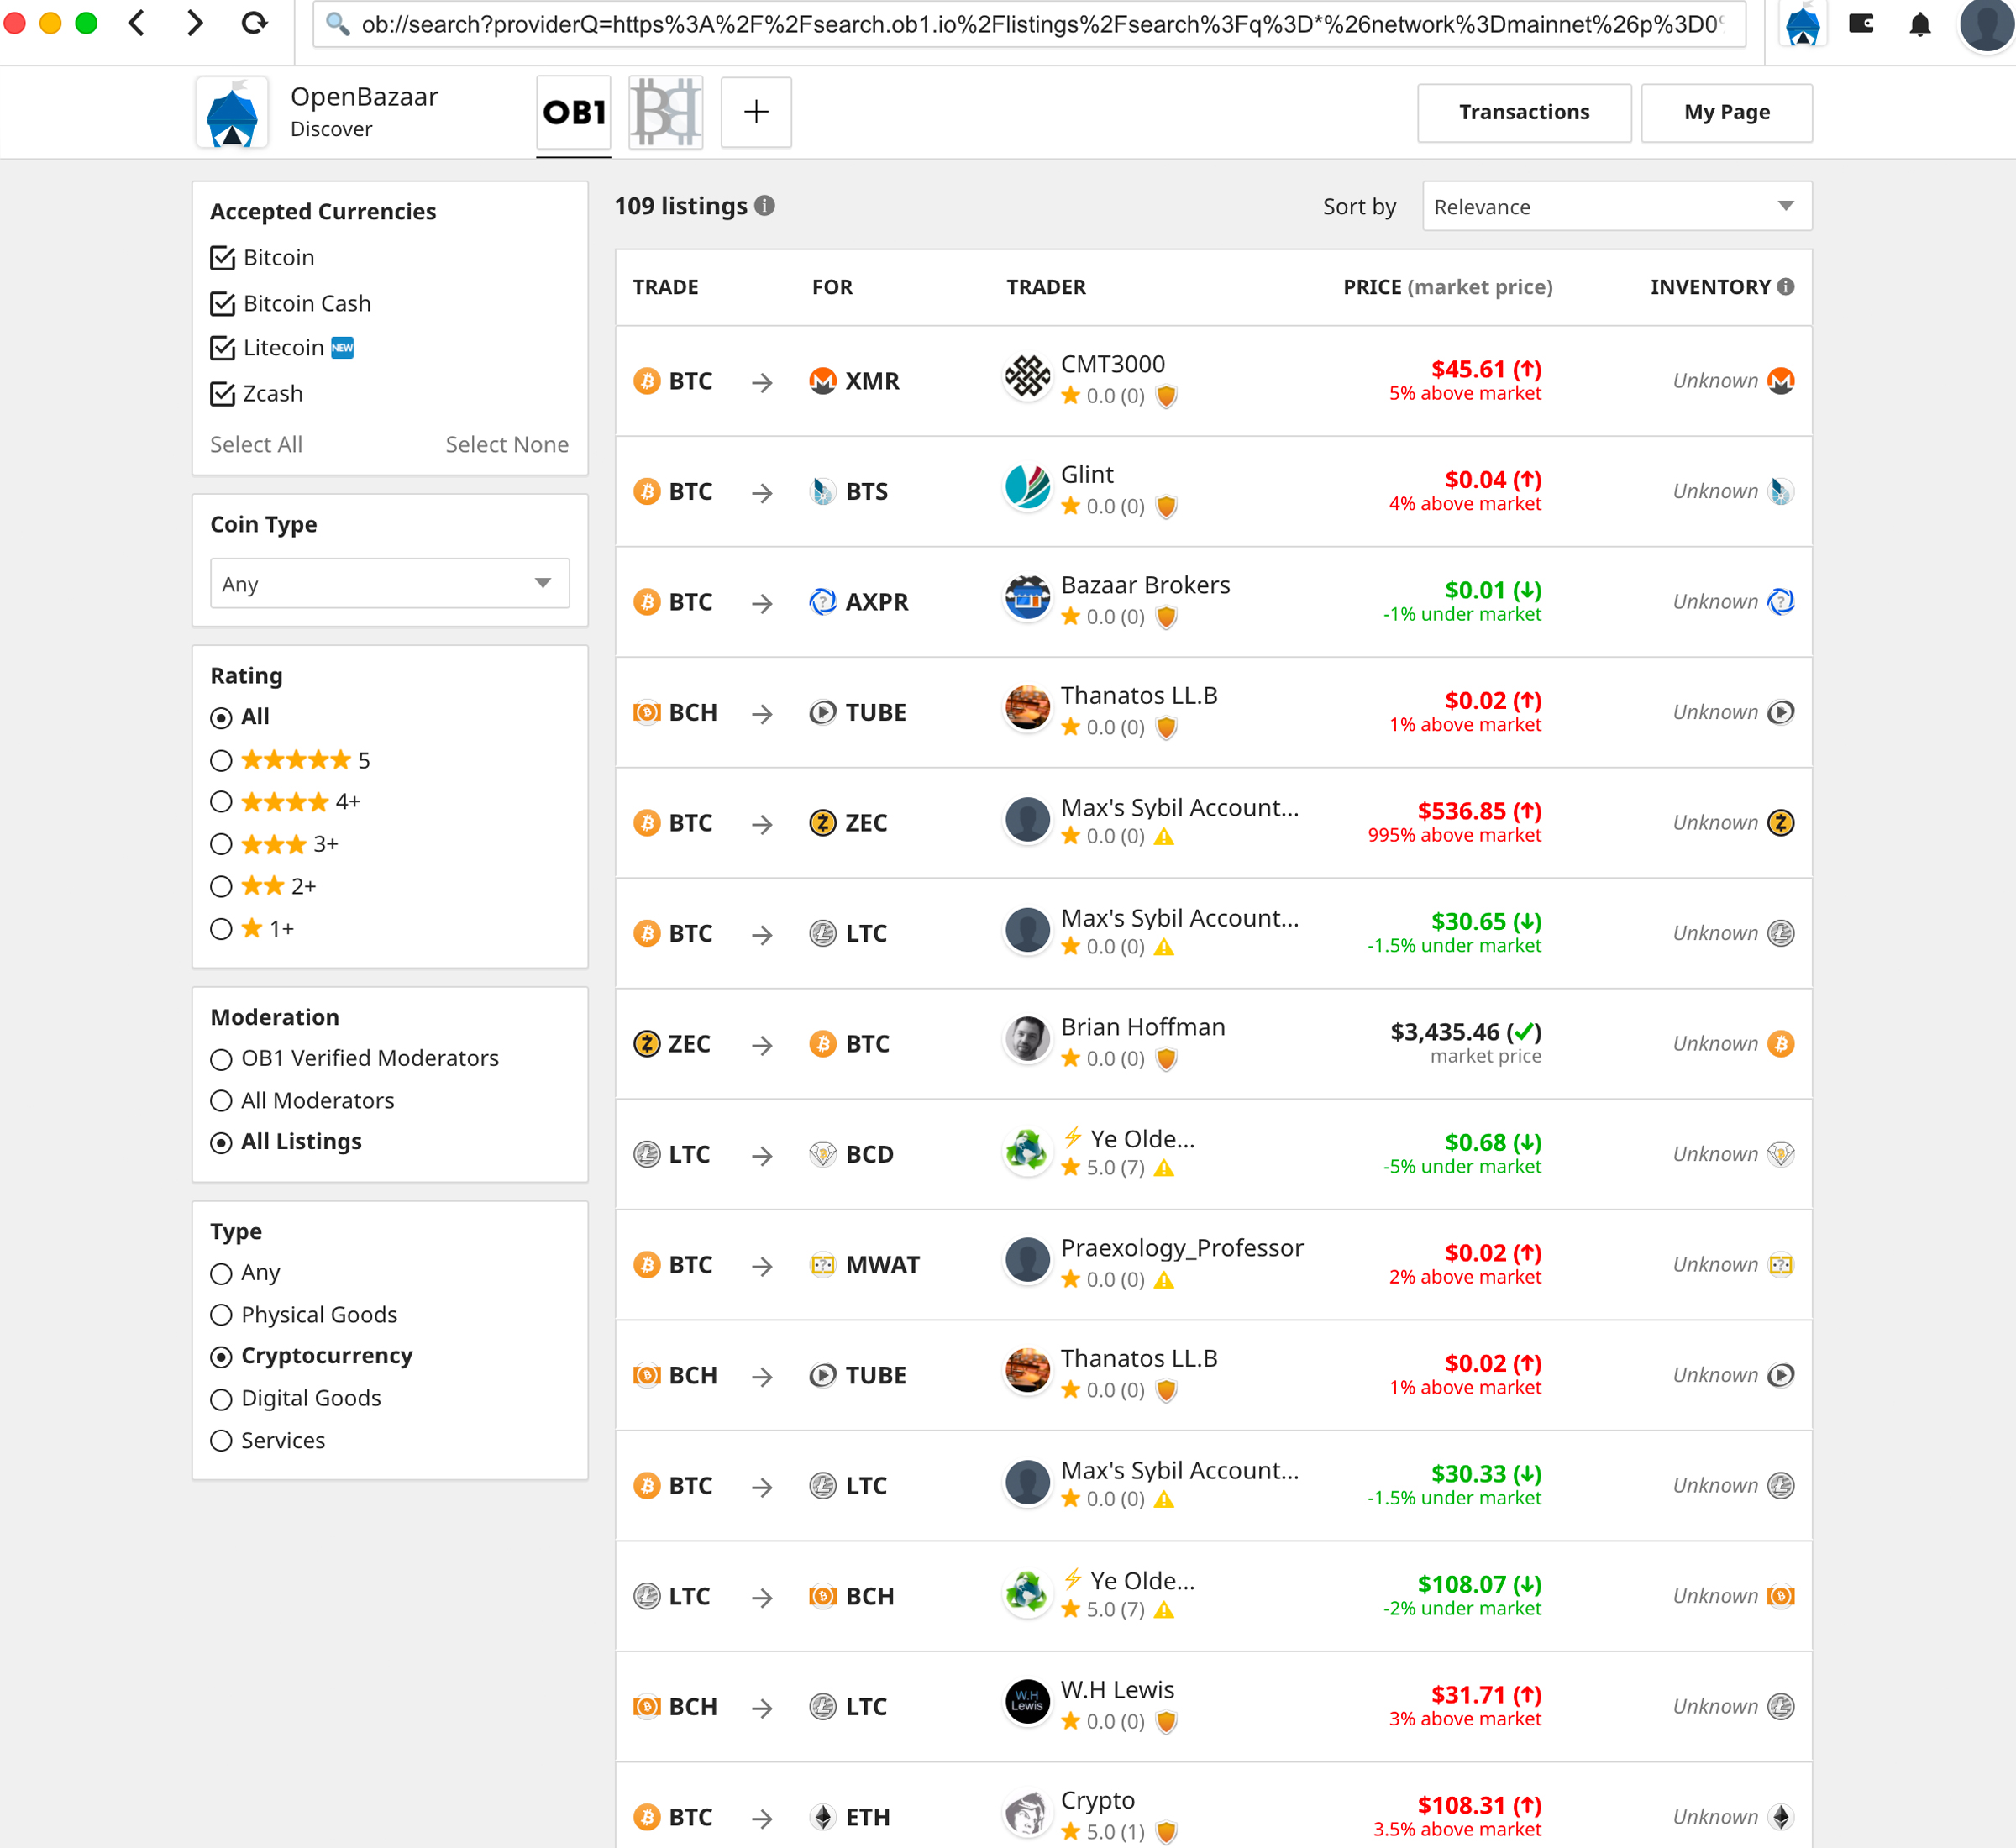The height and width of the screenshot is (1848, 2016).
Task: Choose Physical Goods under Type filter
Action: click(220, 1315)
